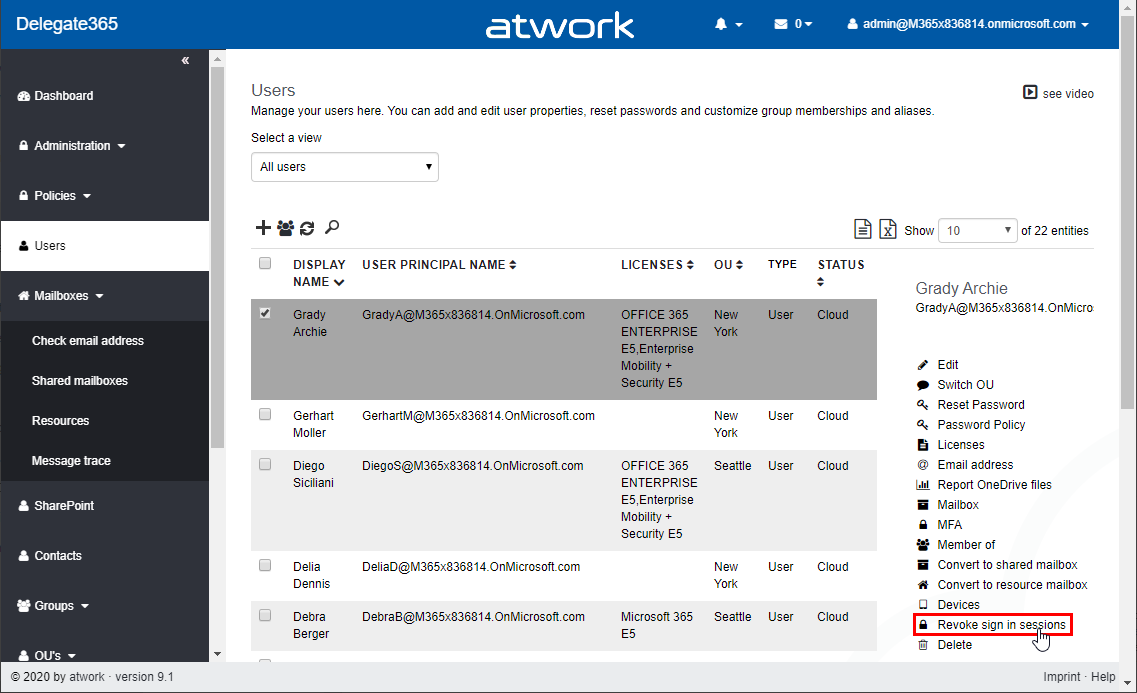Check the Gerhart Moller row checkbox
Image resolution: width=1137 pixels, height=693 pixels.
265,414
